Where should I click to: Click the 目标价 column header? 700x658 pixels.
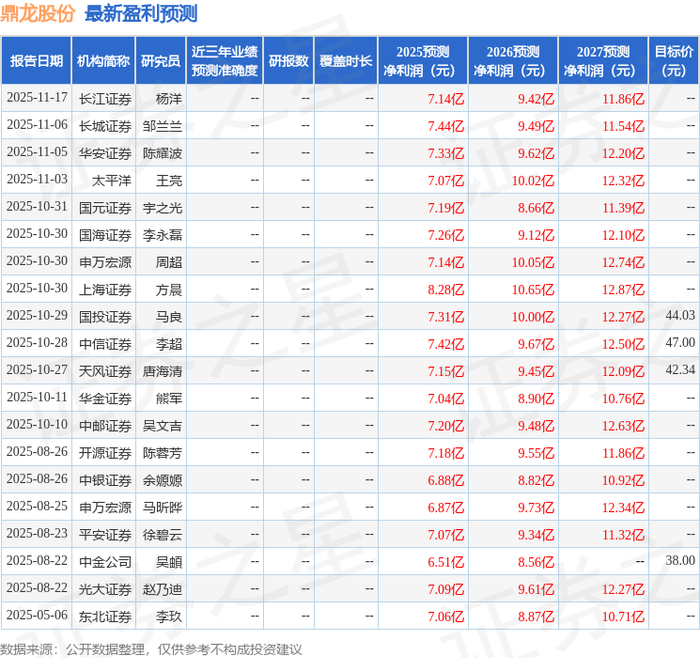point(674,61)
